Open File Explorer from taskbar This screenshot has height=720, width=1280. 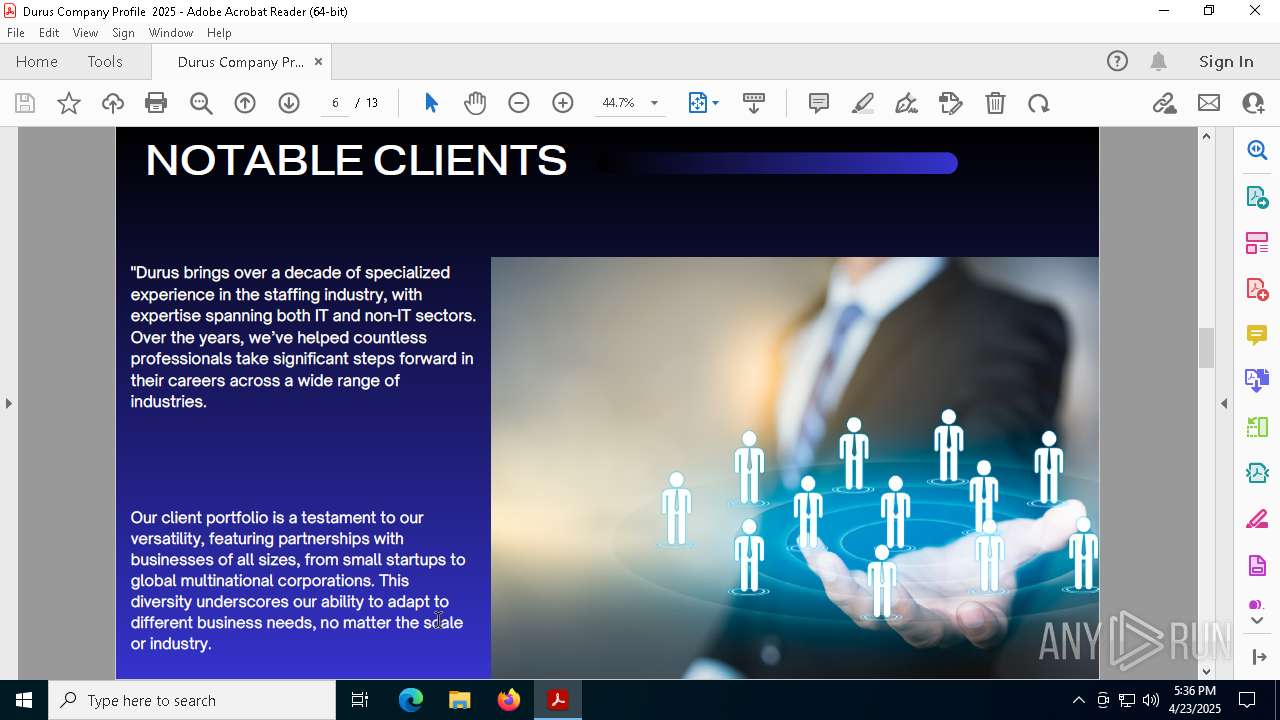pos(459,700)
